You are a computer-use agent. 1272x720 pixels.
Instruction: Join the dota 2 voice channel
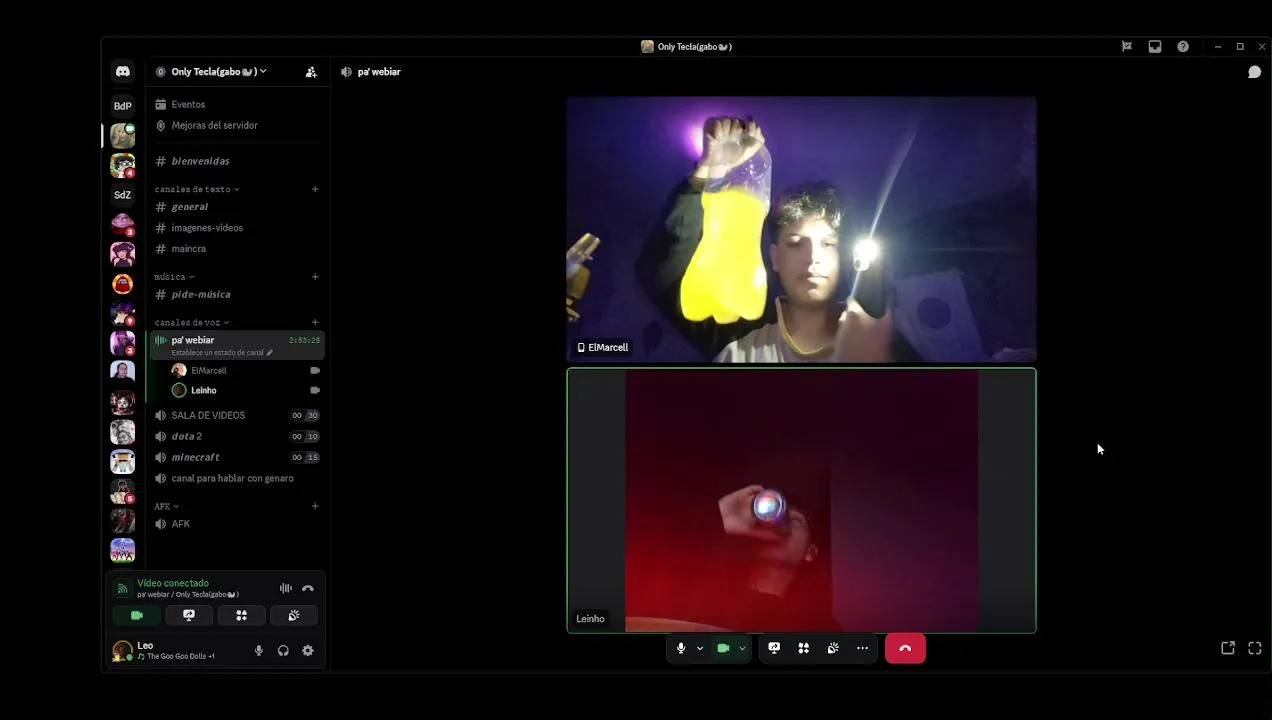coord(236,436)
